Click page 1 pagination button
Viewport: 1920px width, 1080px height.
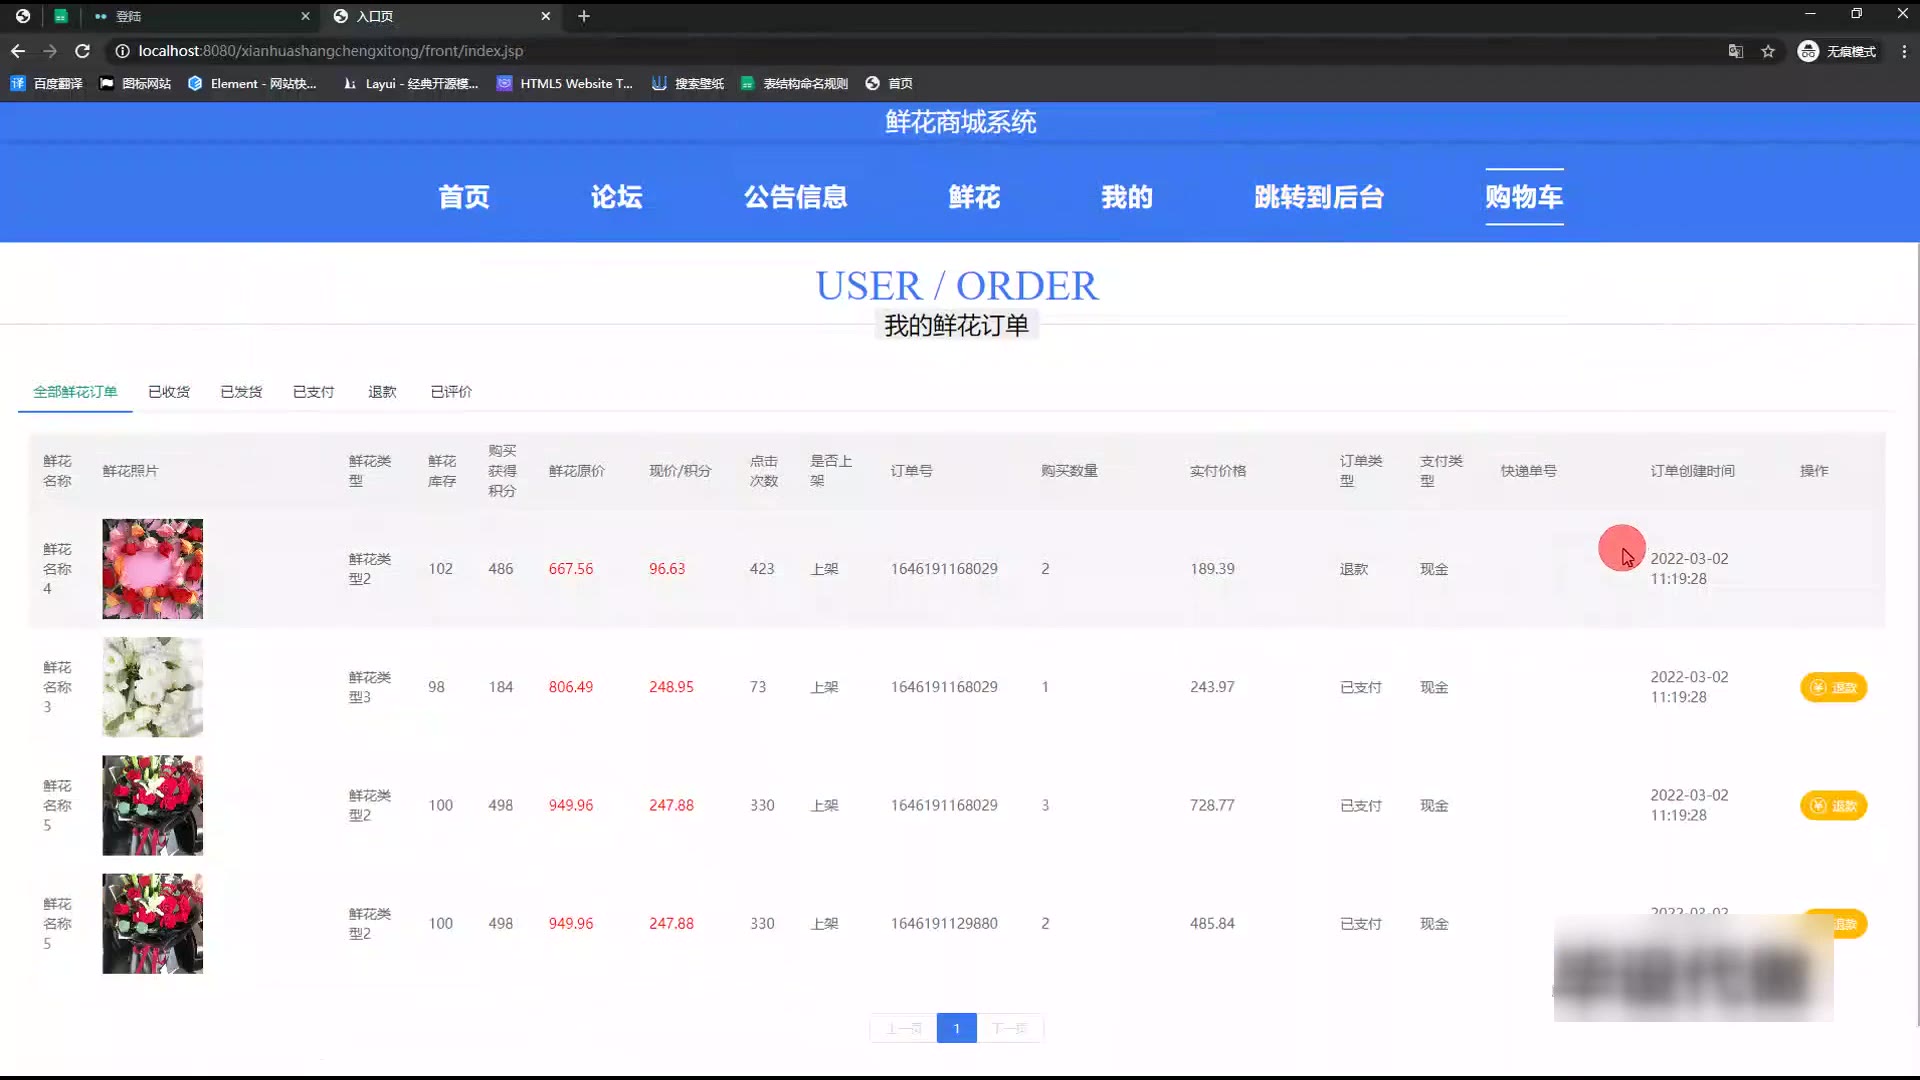956,1028
